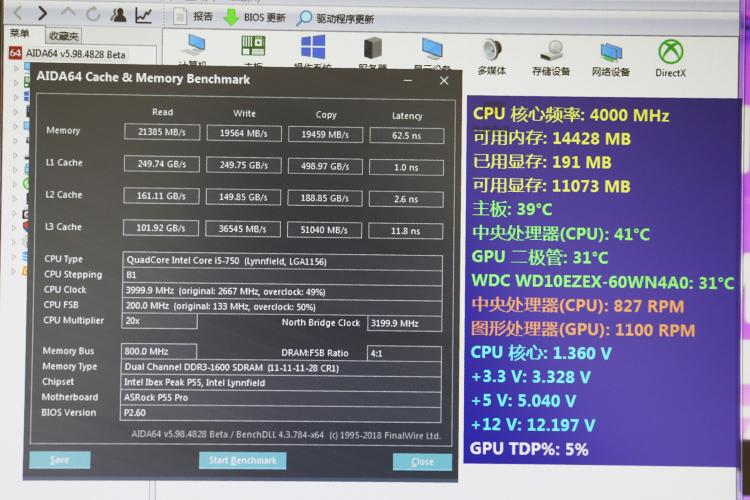Switch to the 菜单 tab
Screen dimensions: 750x500
[x=20, y=33]
